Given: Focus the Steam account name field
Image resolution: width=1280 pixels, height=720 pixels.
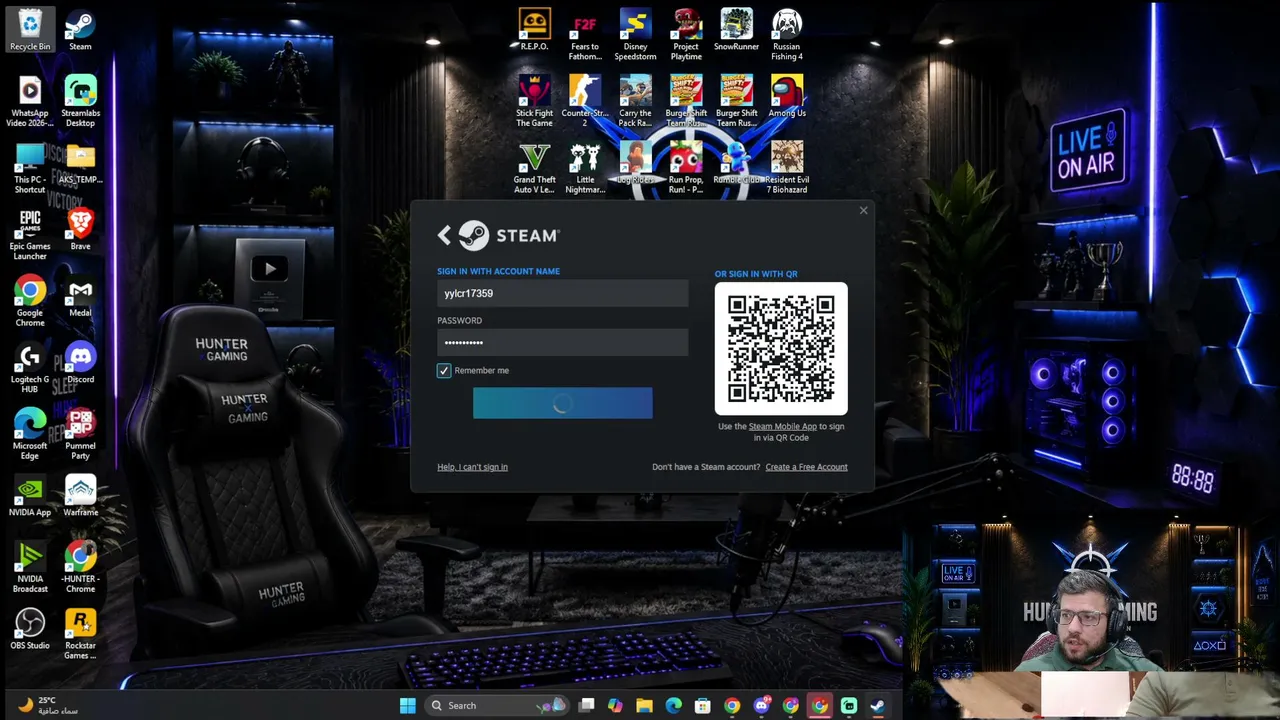Looking at the screenshot, I should click(x=562, y=294).
